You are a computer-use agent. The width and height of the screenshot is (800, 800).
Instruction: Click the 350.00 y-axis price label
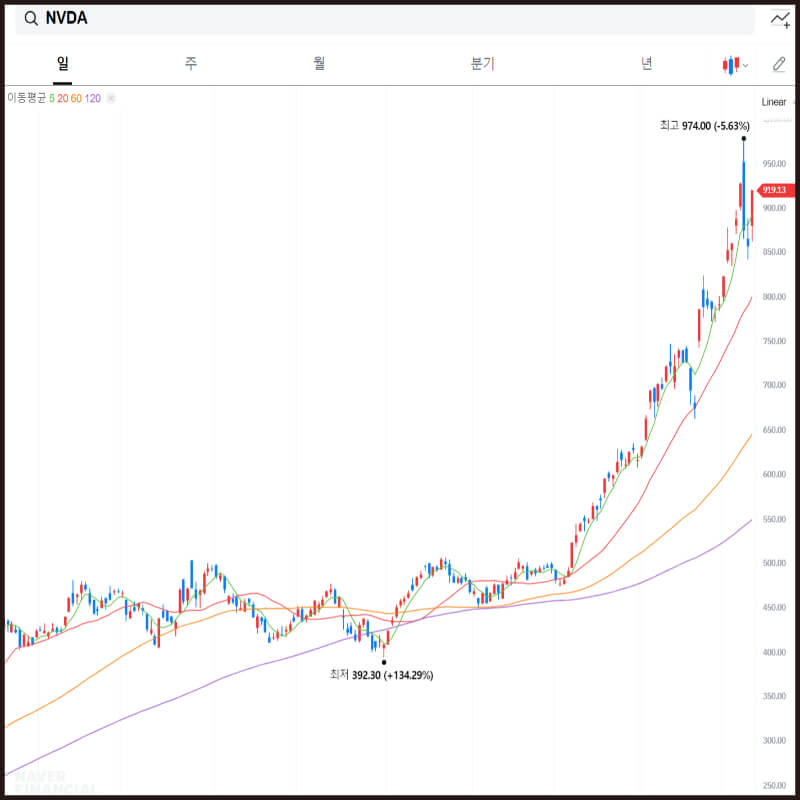[774, 696]
